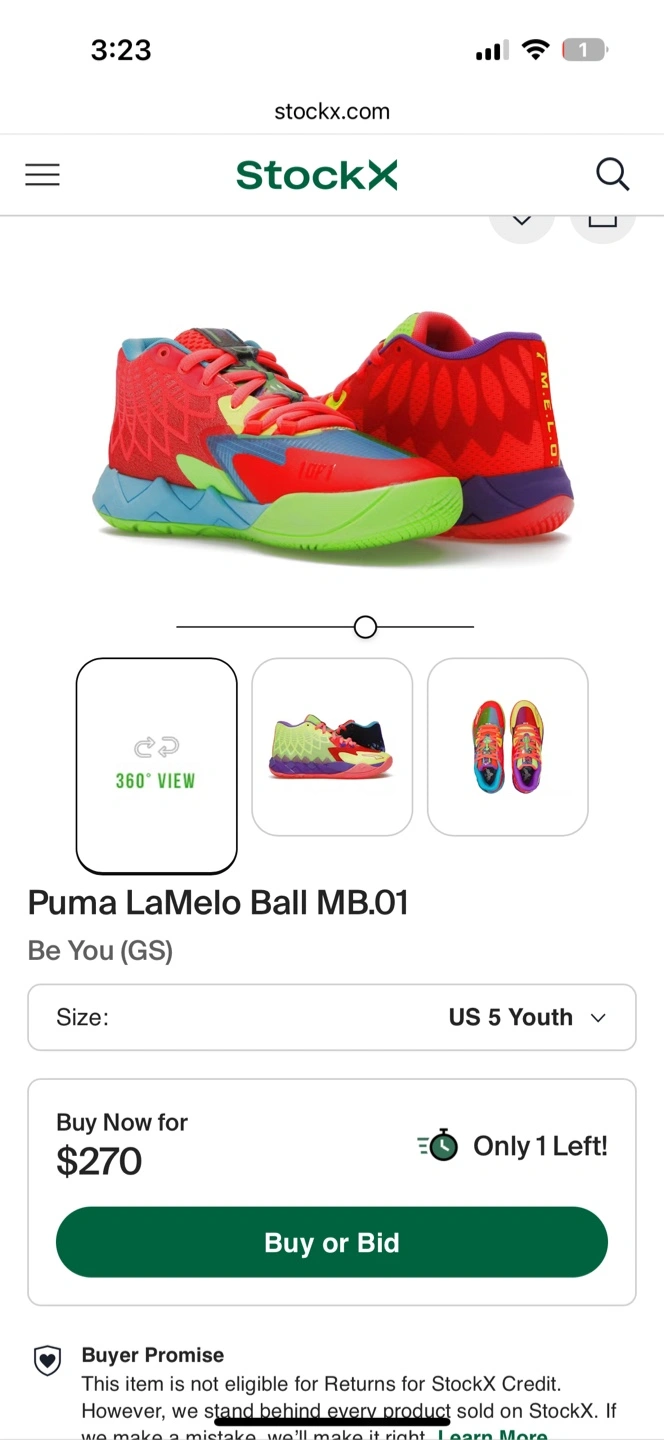
Task: Tap the battery indicator in status bar
Action: (x=585, y=50)
